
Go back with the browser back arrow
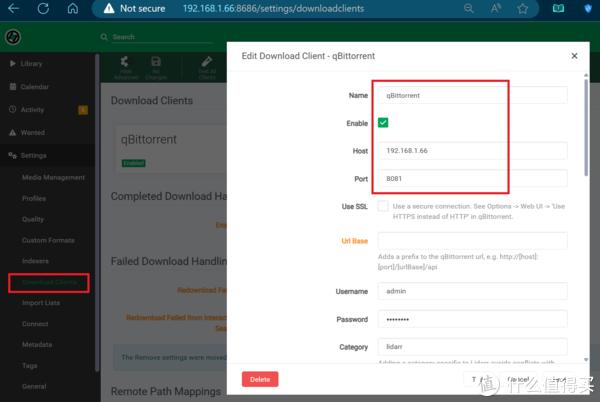pos(13,8)
